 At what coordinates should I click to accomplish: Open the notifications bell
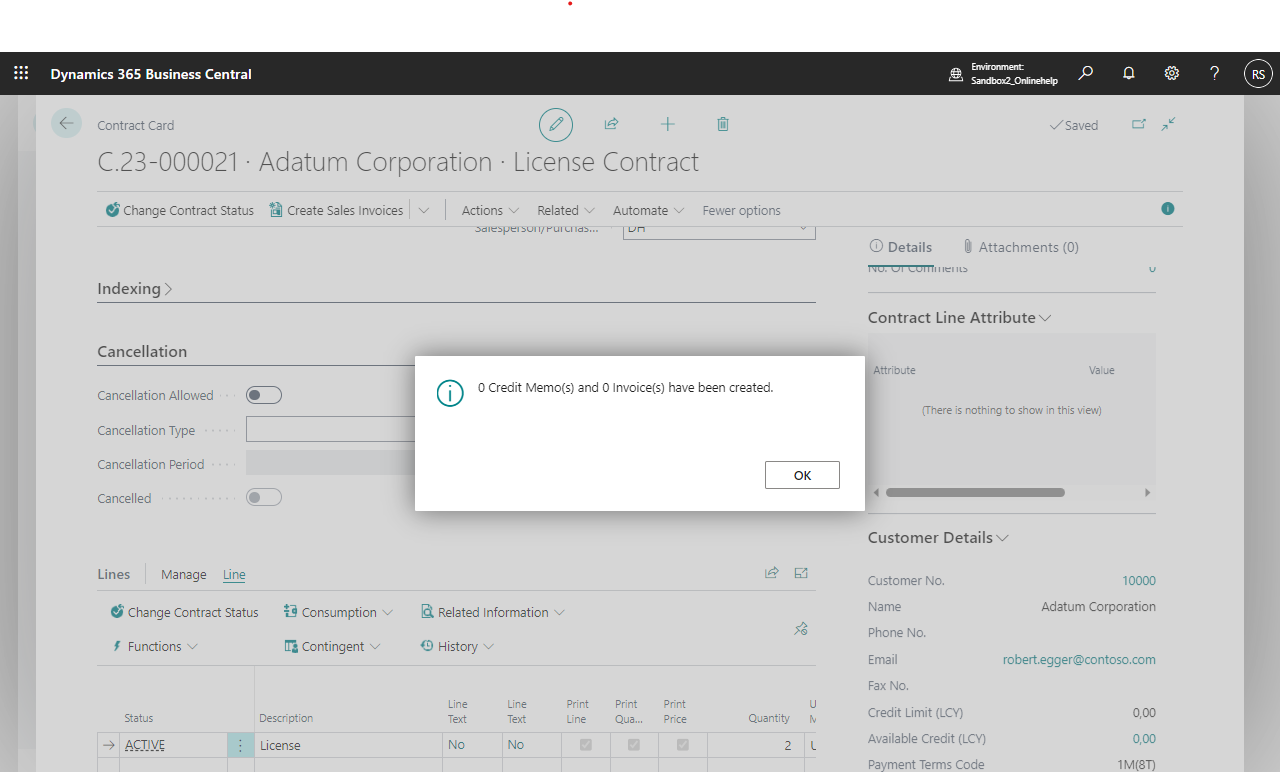pos(1129,74)
